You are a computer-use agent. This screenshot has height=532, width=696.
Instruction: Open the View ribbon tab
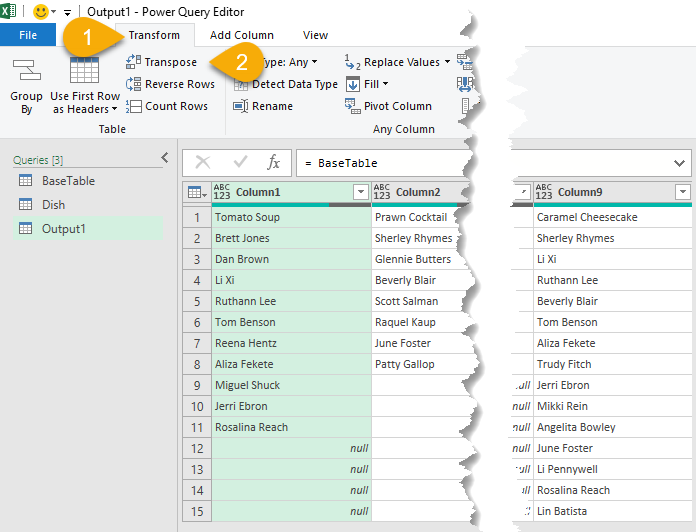pos(315,35)
